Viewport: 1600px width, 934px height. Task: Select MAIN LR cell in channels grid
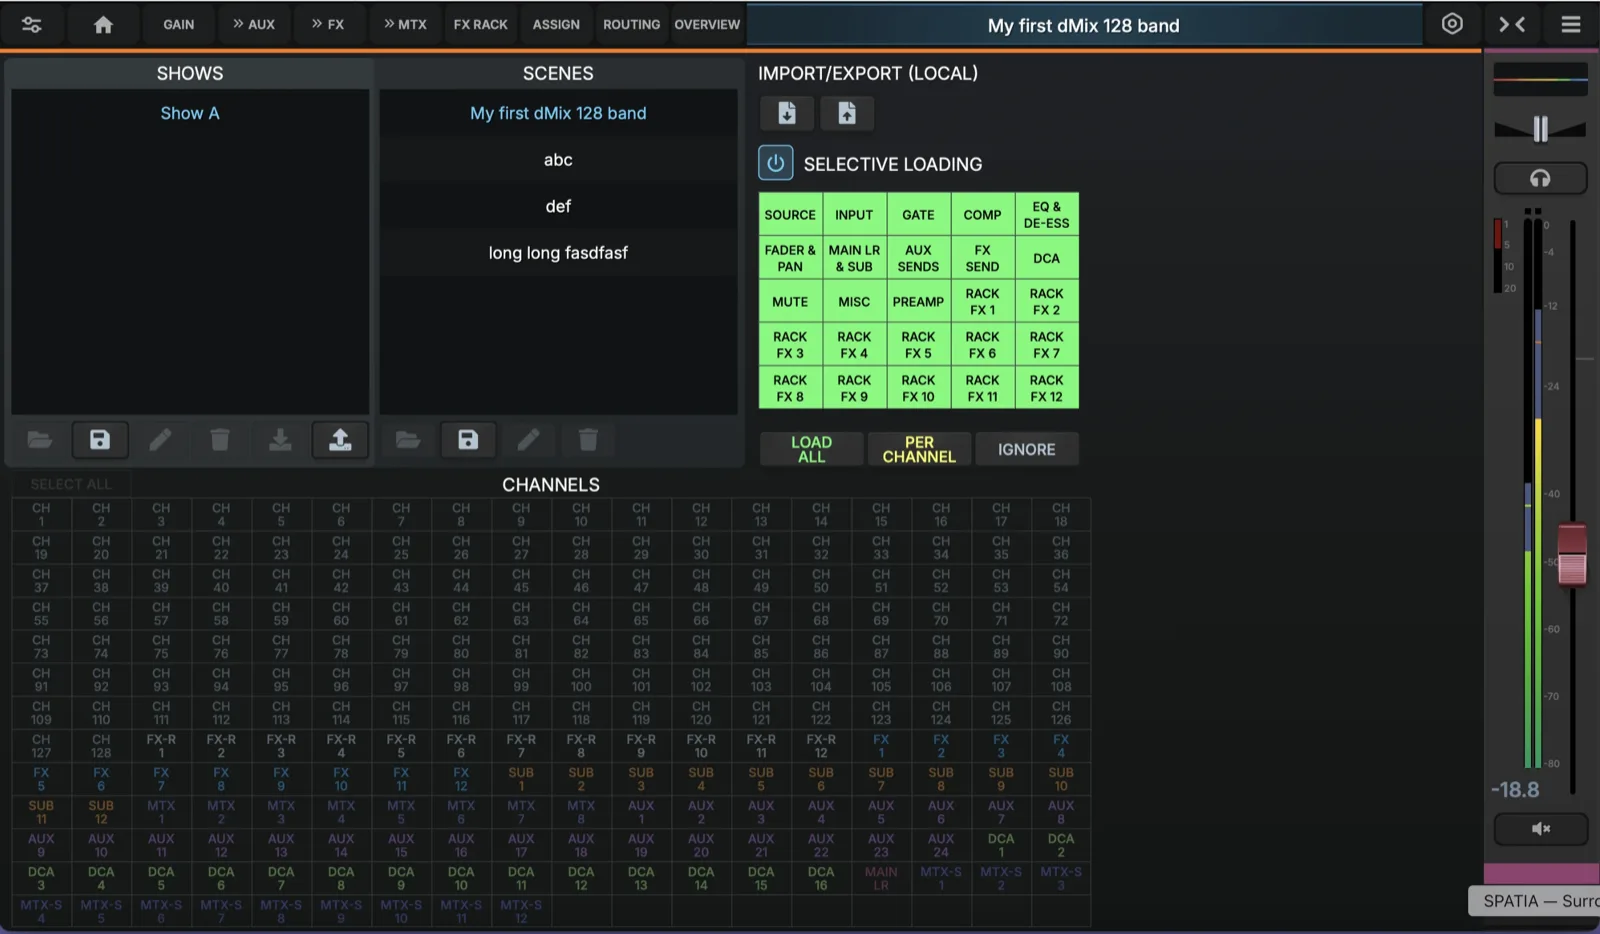click(x=881, y=878)
